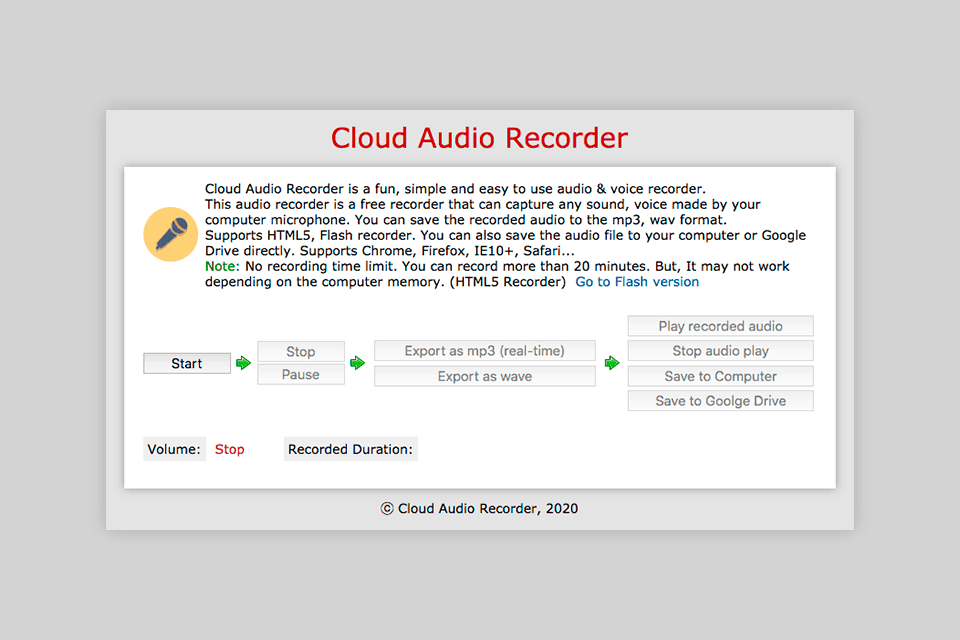Choose Export as mp3 (real-time)

tap(484, 351)
